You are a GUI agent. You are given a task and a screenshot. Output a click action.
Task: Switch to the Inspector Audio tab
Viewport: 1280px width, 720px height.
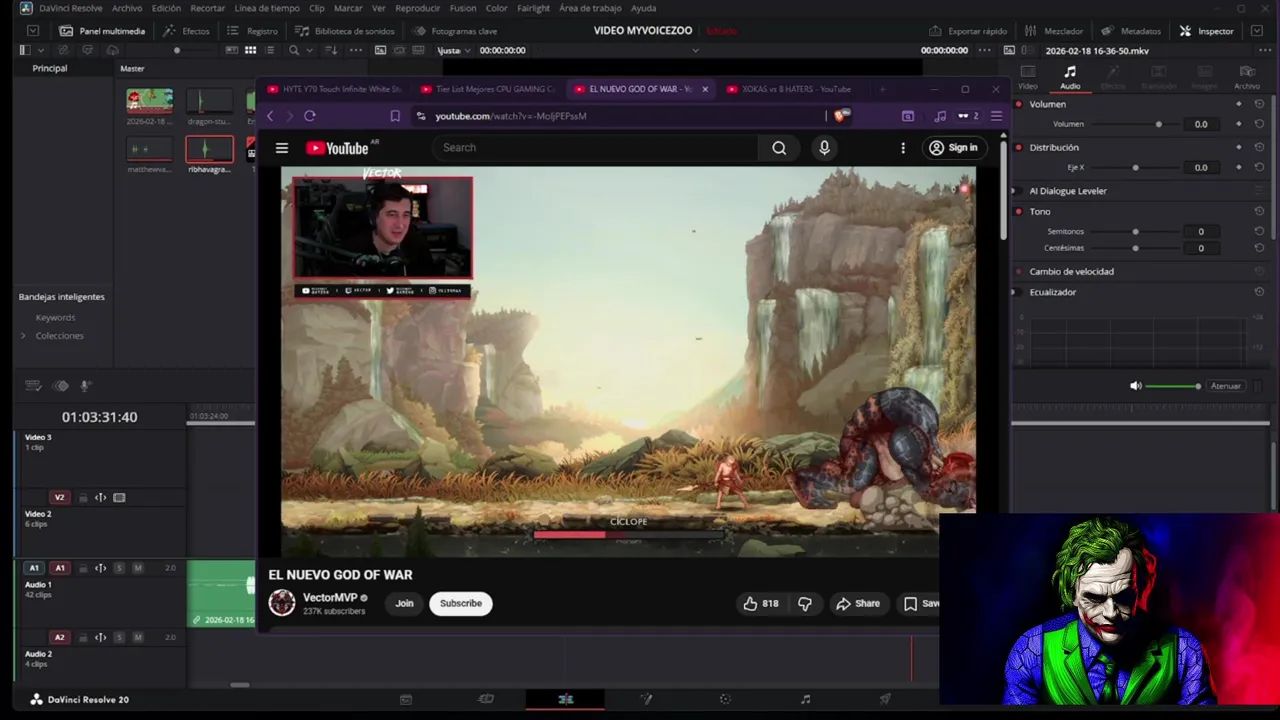[1070, 77]
